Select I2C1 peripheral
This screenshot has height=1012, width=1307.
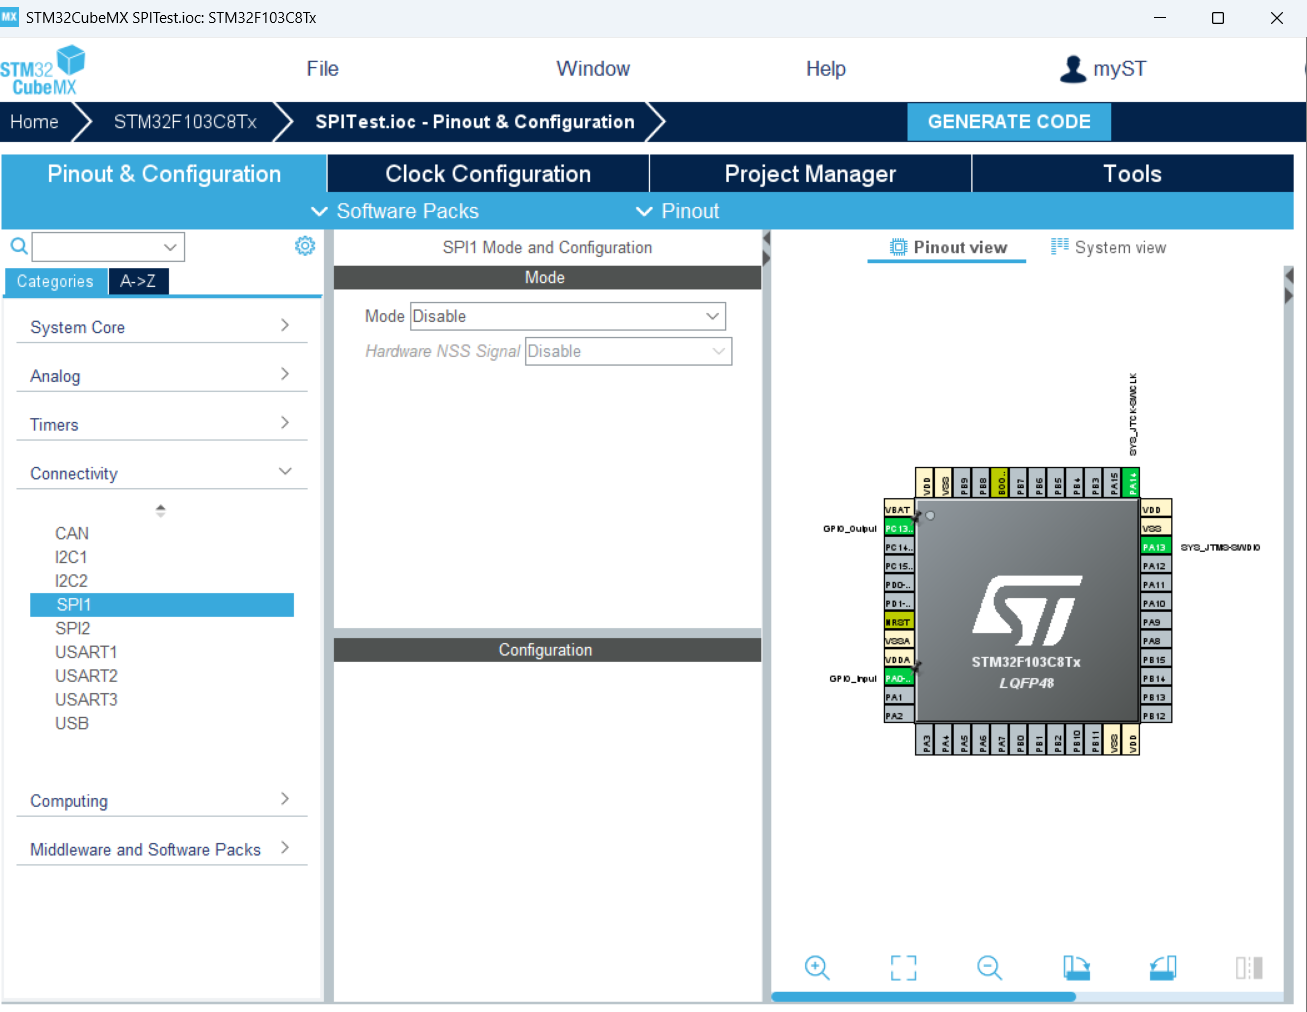point(71,557)
